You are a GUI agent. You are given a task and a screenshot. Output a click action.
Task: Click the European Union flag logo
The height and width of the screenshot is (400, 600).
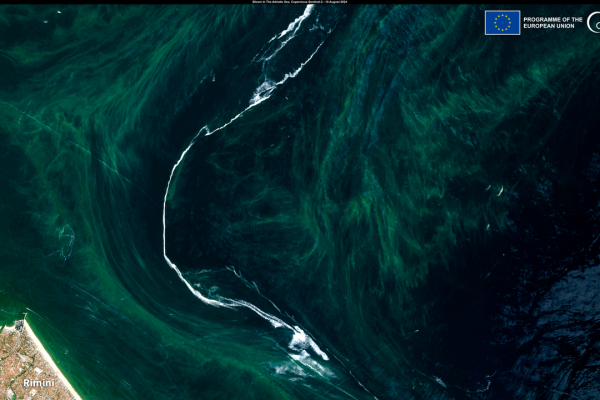(x=502, y=22)
